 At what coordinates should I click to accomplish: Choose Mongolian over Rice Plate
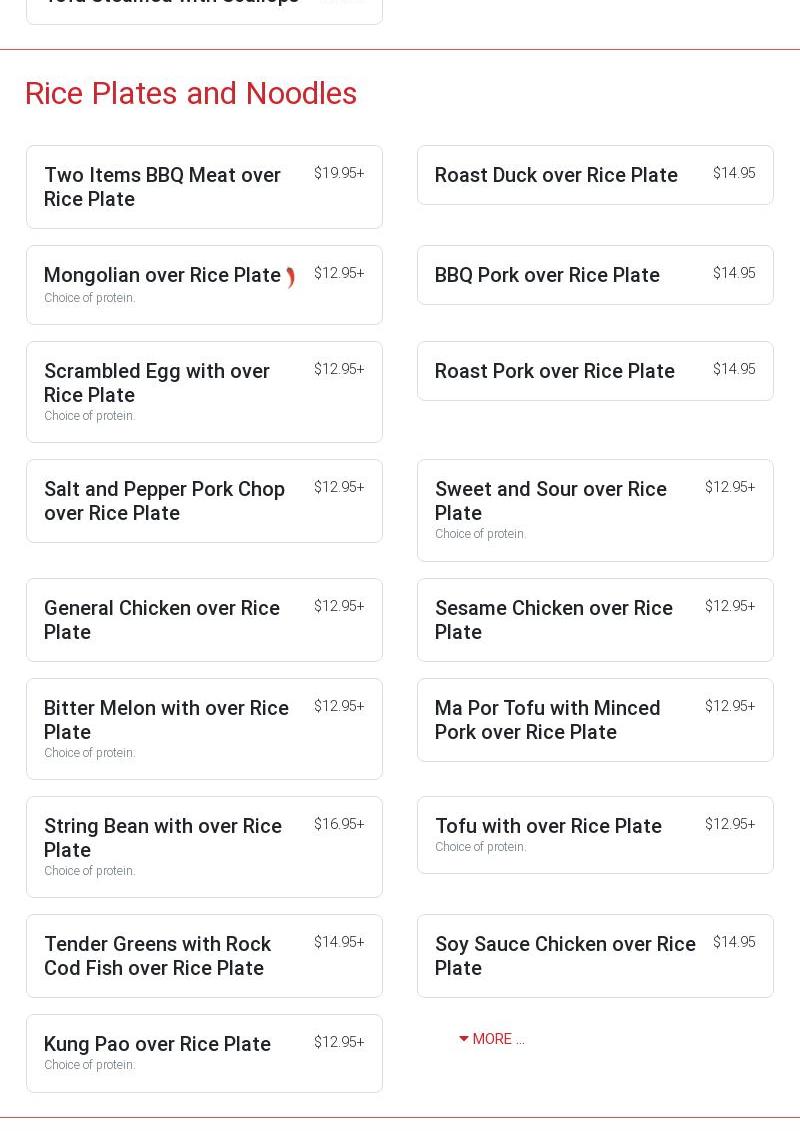tap(162, 275)
